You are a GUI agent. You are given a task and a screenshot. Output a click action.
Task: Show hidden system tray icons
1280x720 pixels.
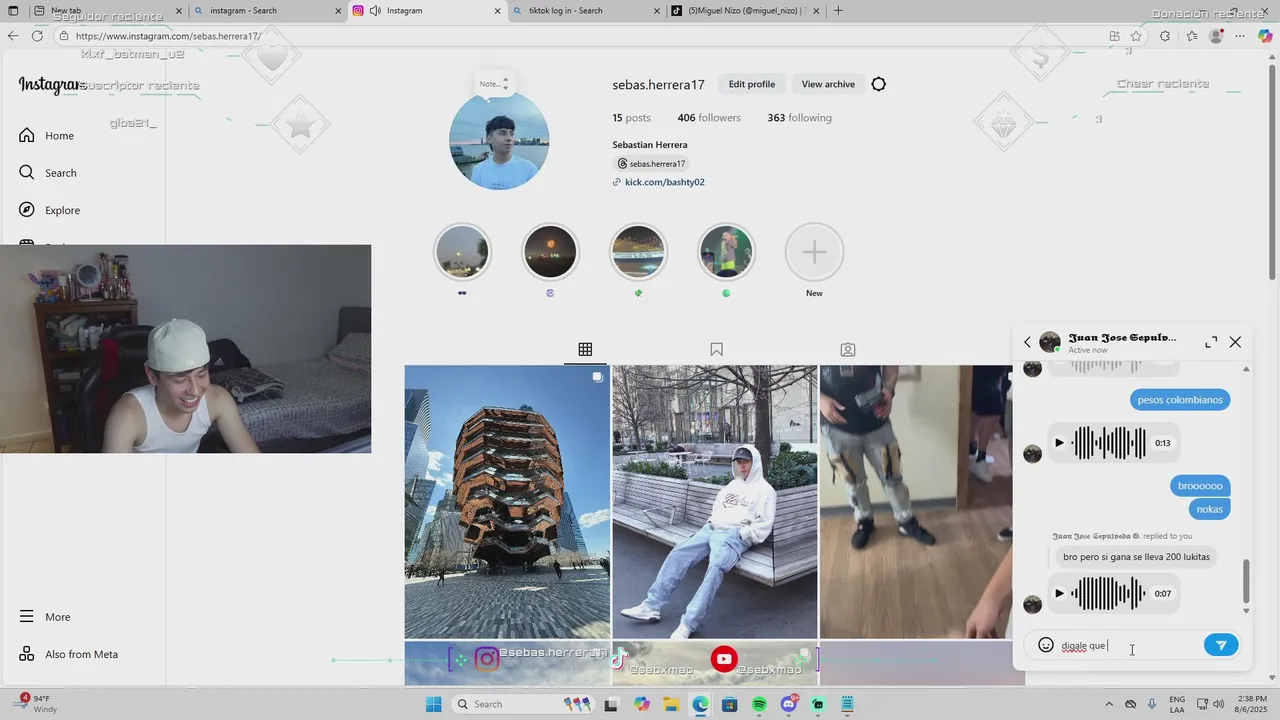(1109, 704)
